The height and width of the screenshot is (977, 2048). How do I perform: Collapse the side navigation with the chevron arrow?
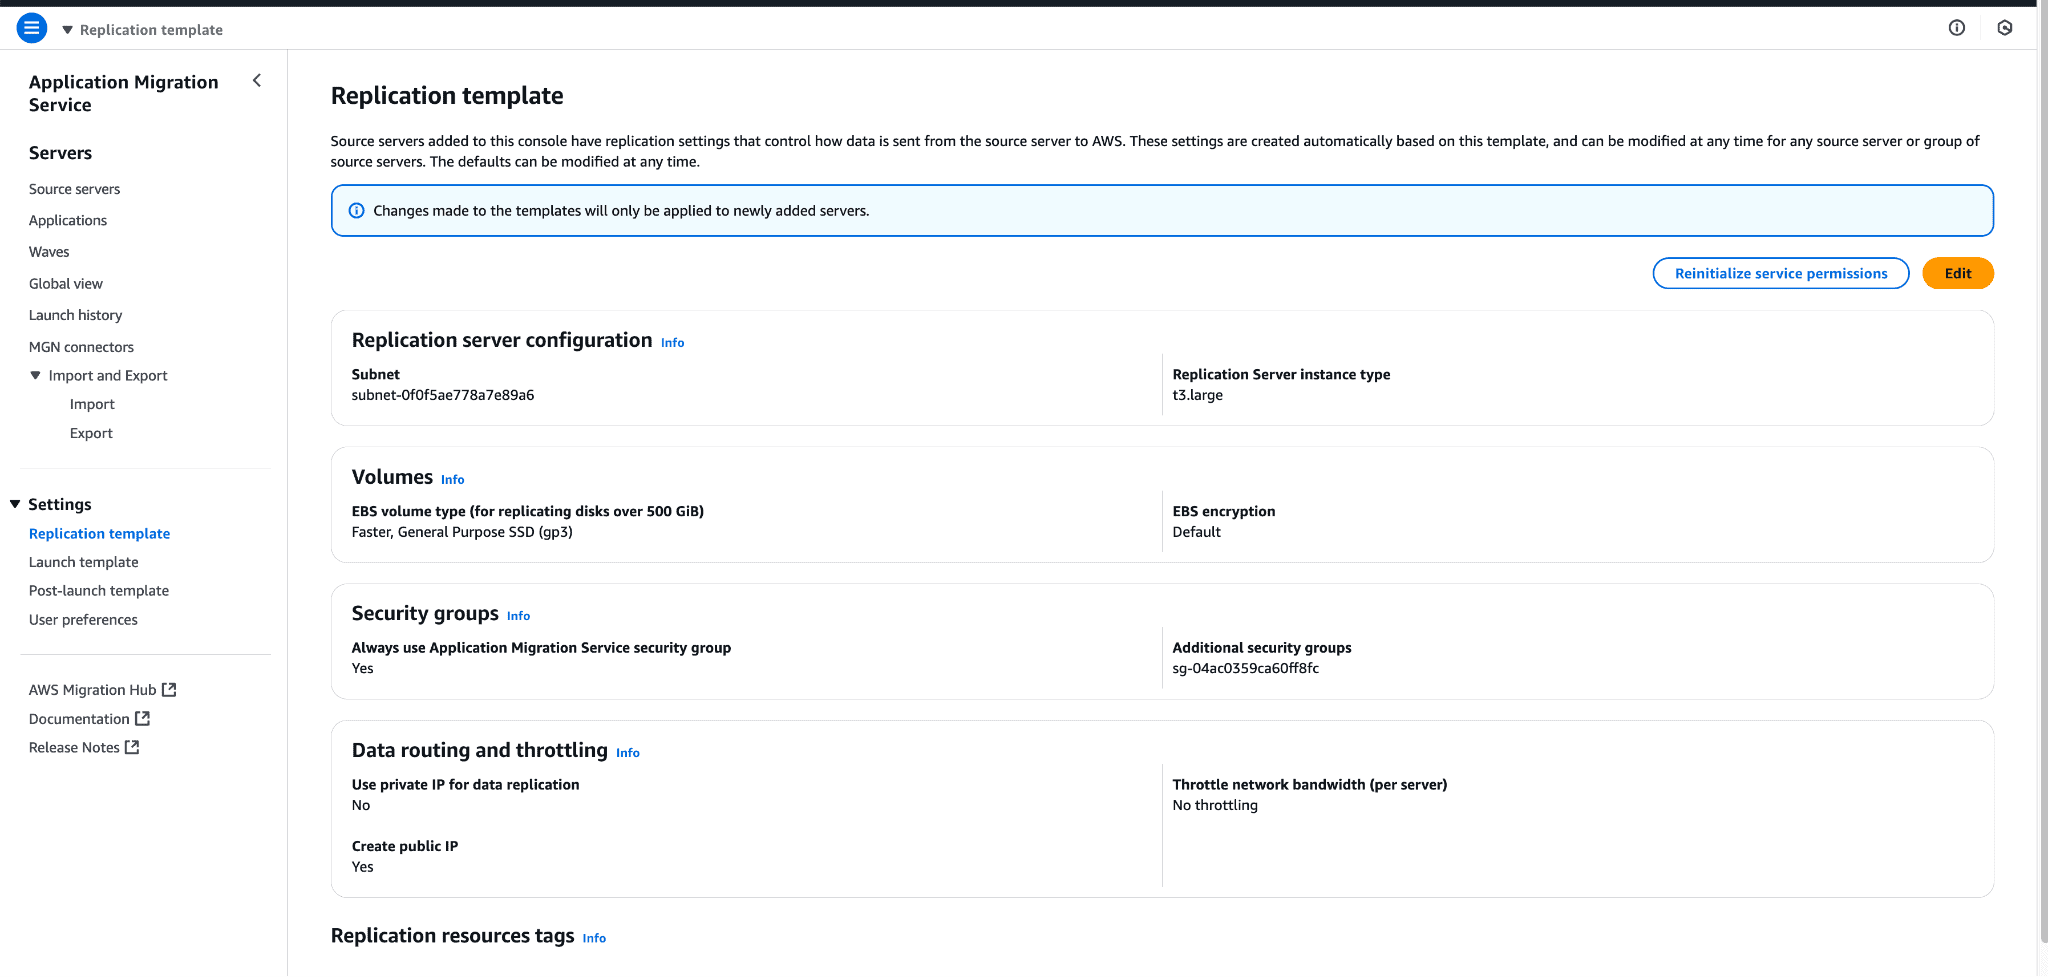tap(257, 80)
